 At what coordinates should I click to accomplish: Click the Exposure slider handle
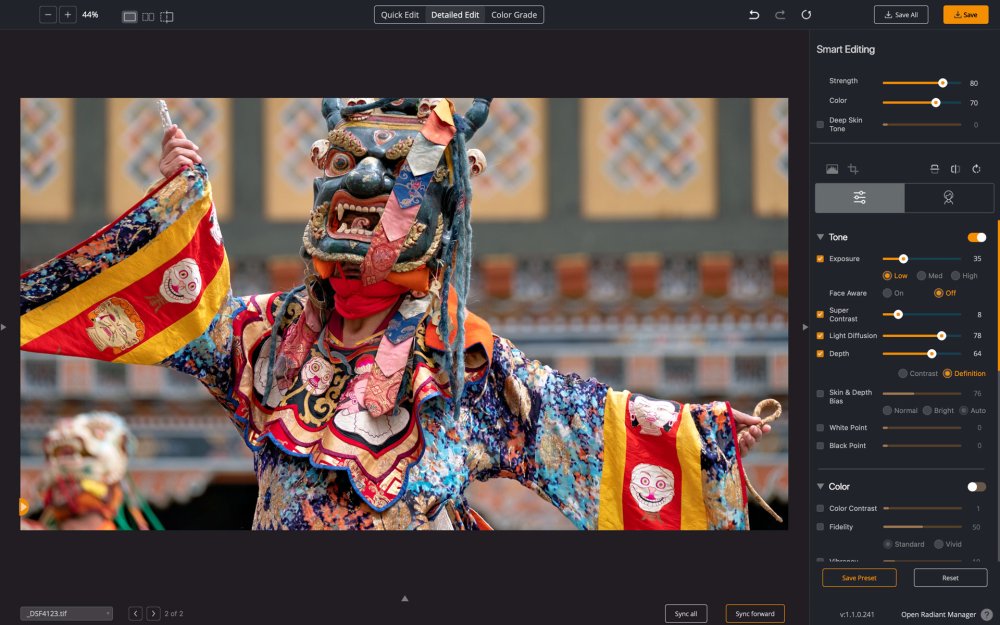tap(903, 259)
